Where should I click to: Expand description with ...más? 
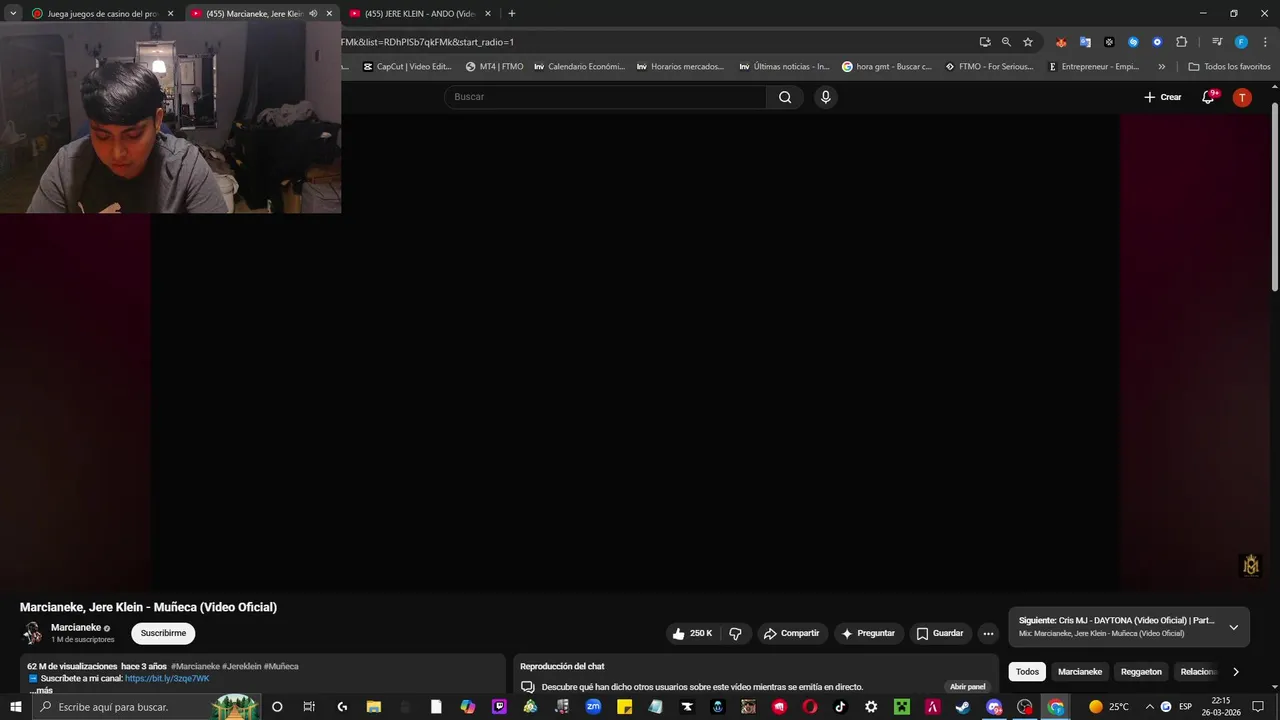coord(41,690)
